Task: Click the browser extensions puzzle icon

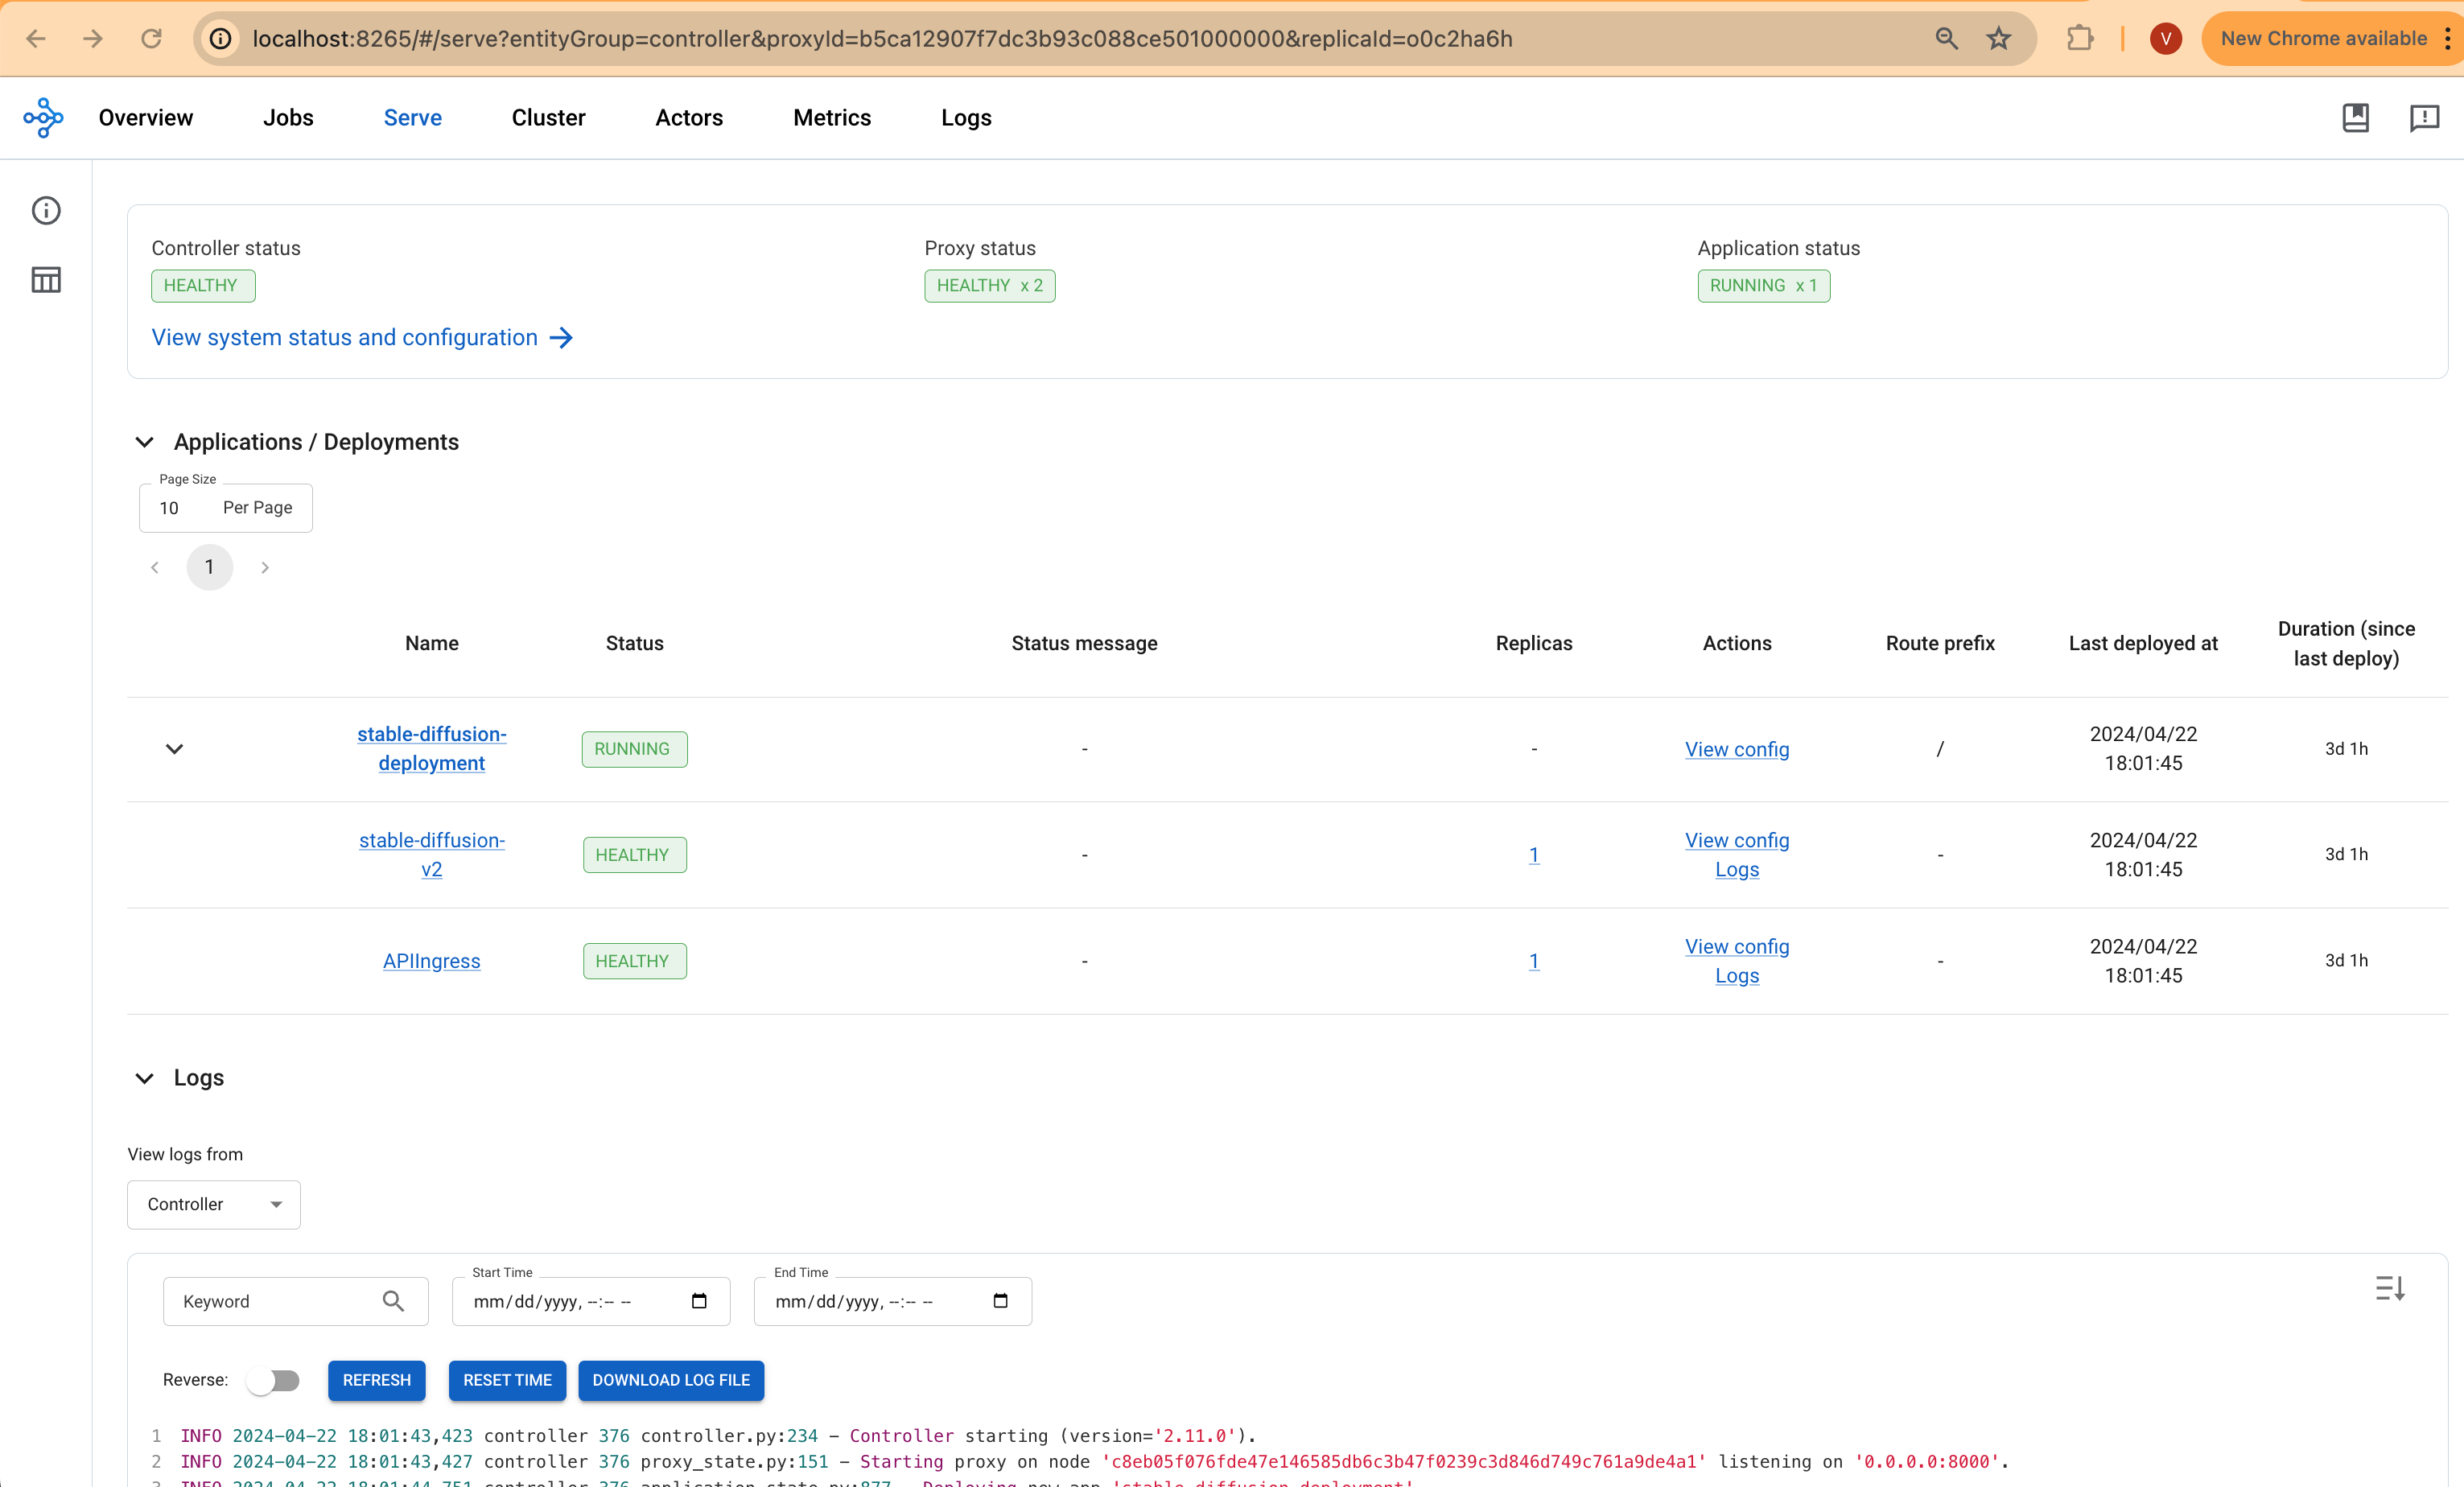Action: (x=2079, y=38)
